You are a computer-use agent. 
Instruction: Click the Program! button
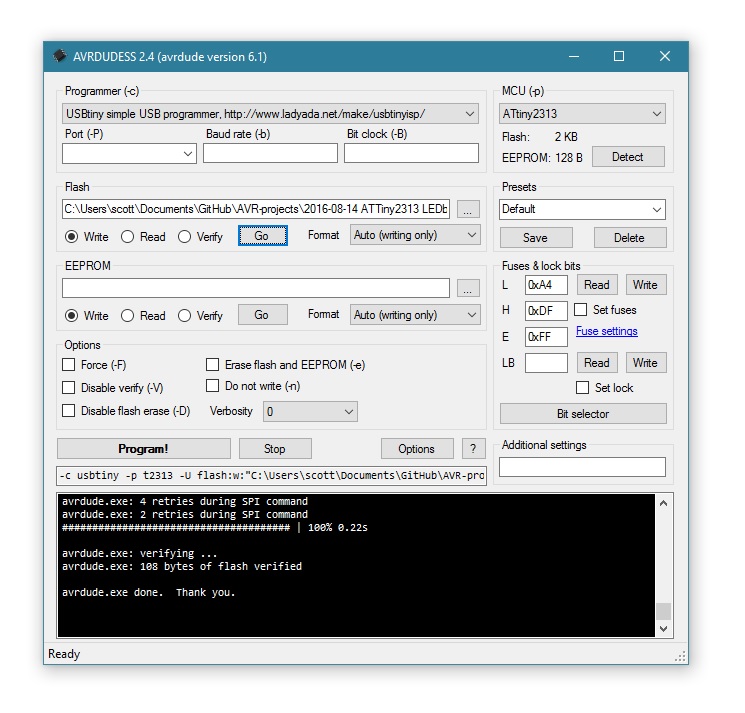143,448
